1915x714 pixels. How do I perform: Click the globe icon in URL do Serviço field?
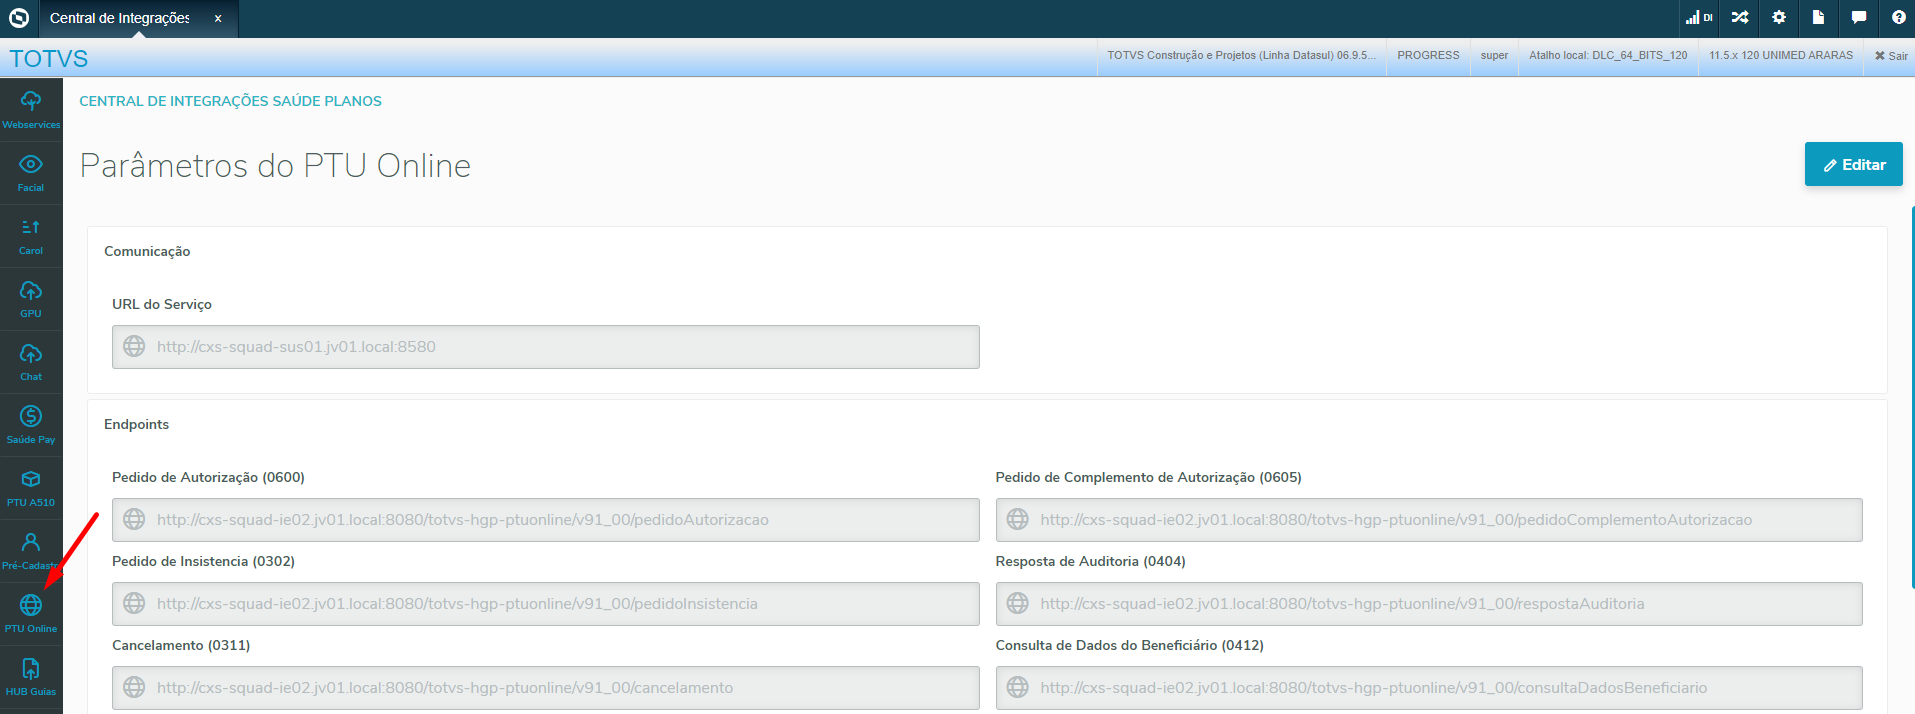point(134,346)
